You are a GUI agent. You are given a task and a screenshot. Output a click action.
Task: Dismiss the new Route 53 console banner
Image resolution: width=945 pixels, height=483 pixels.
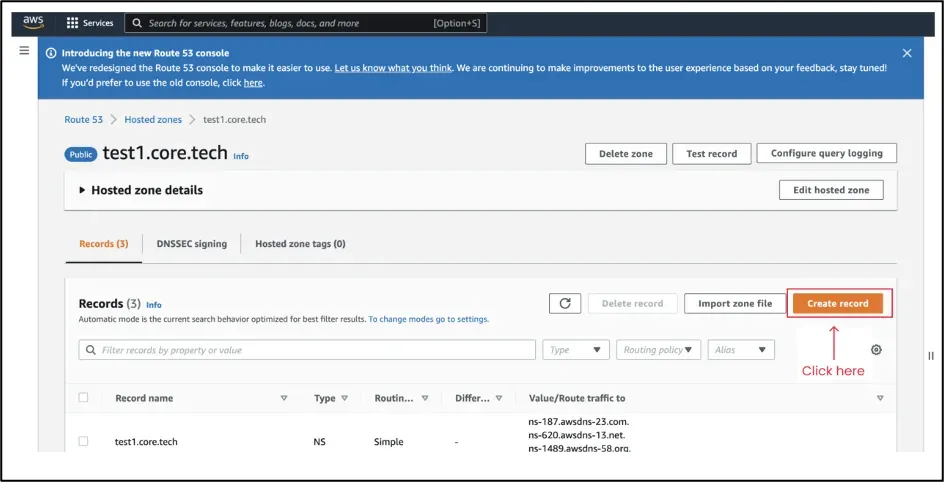pyautogui.click(x=907, y=53)
